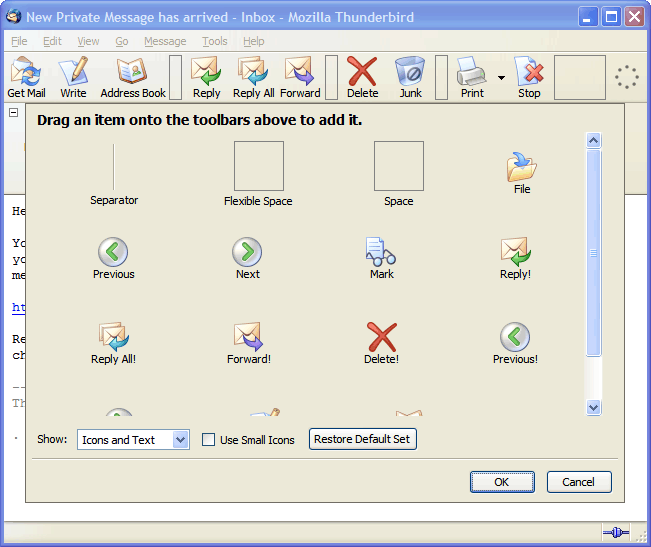Select the Flexible Space palette item

258,174
